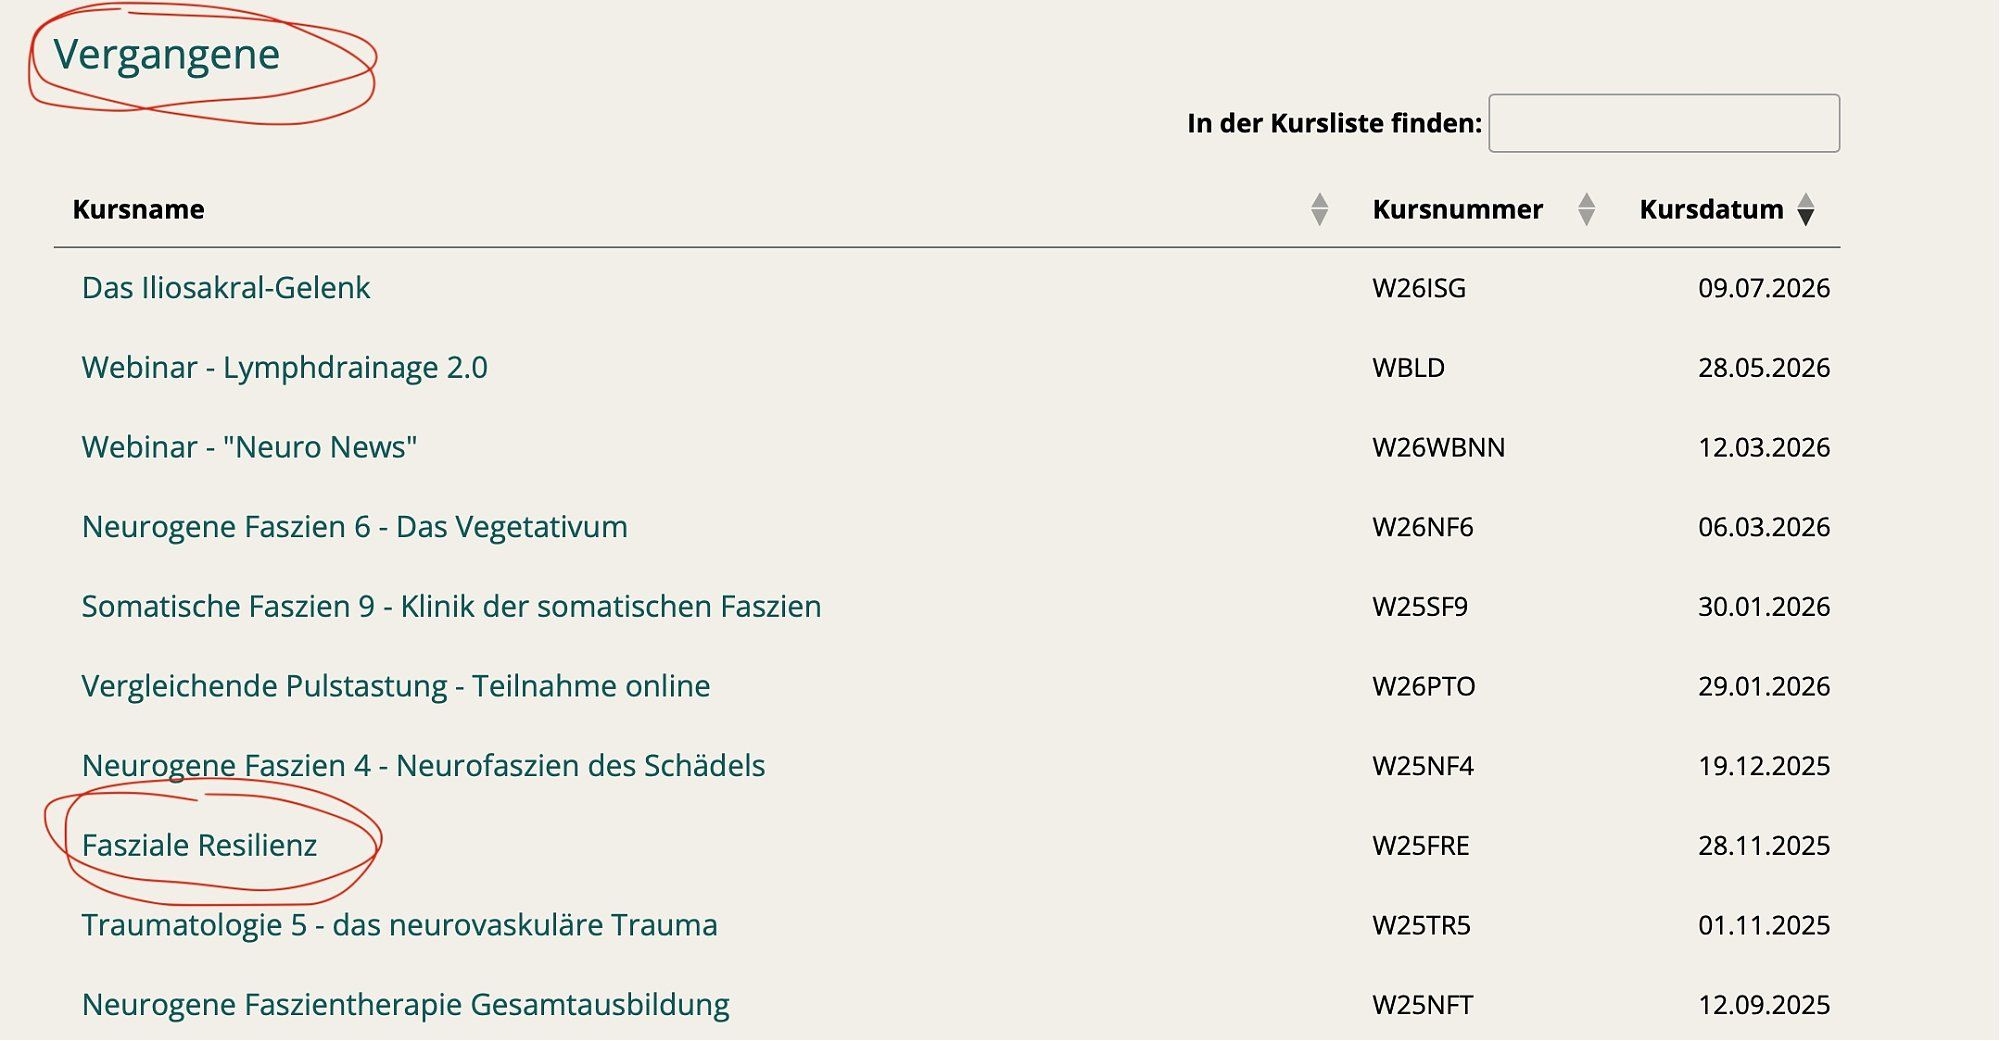Screen dimensions: 2000x1041
Task: Click the Kursnummer column header
Action: coord(1458,209)
